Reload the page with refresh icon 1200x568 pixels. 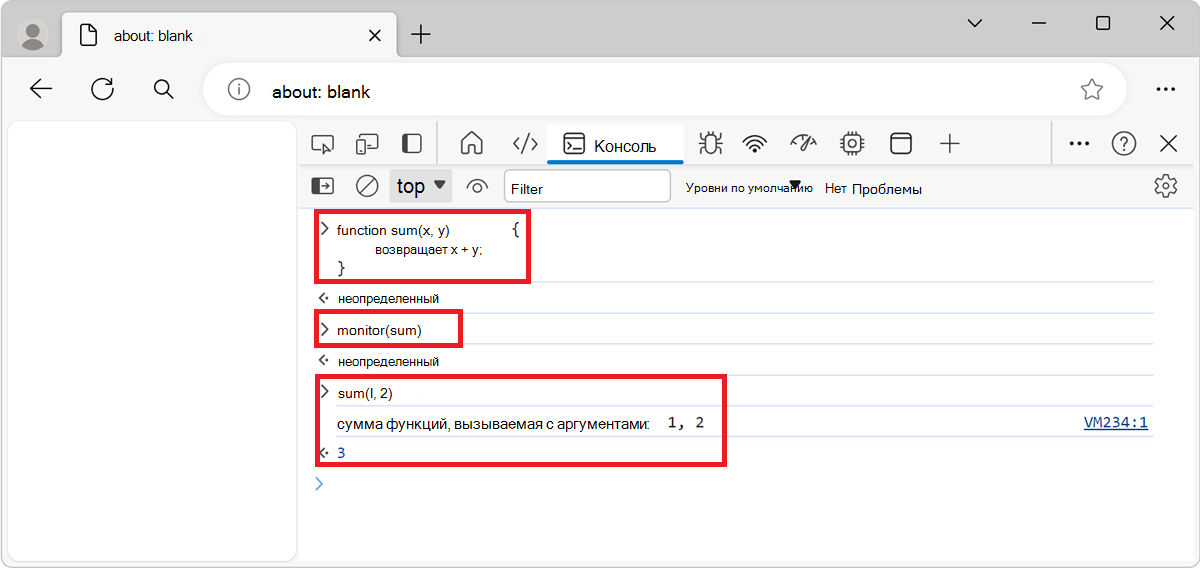(x=102, y=90)
